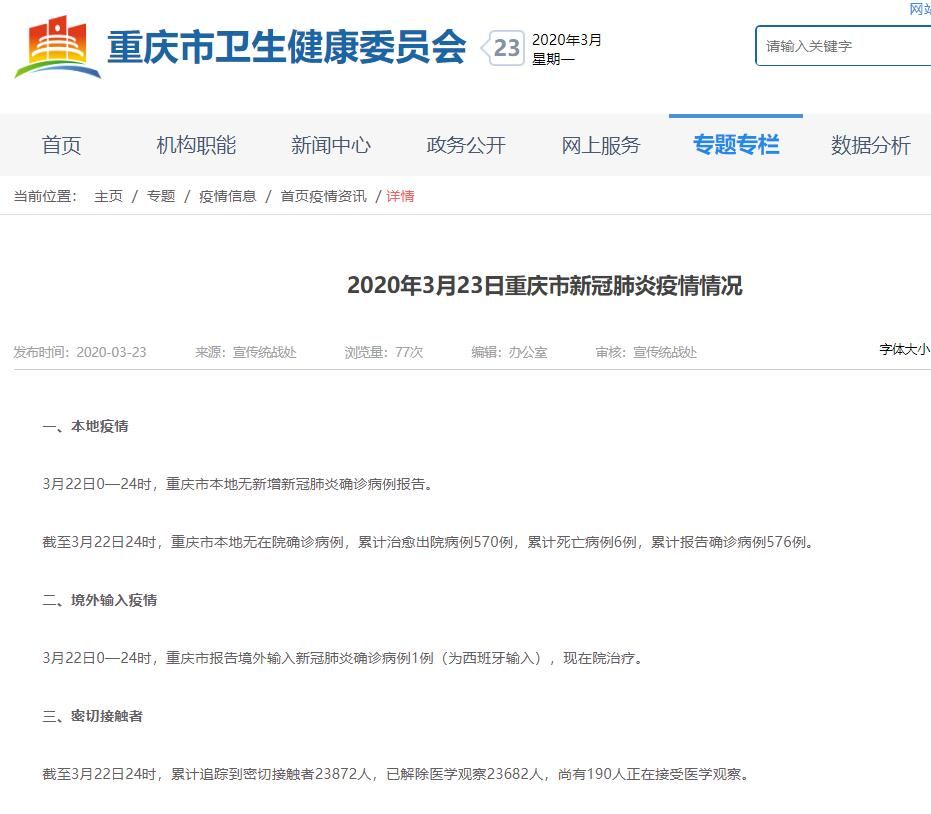Type in the 请输入关键字 search field
The width and height of the screenshot is (931, 814).
click(x=845, y=46)
